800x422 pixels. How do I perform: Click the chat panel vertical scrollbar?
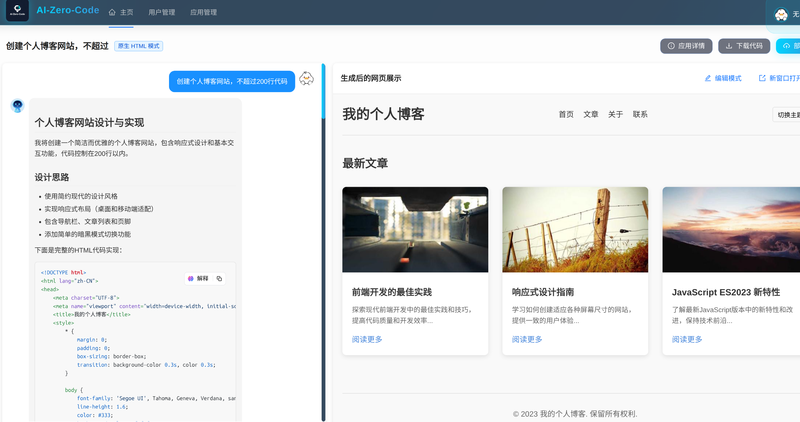[323, 242]
